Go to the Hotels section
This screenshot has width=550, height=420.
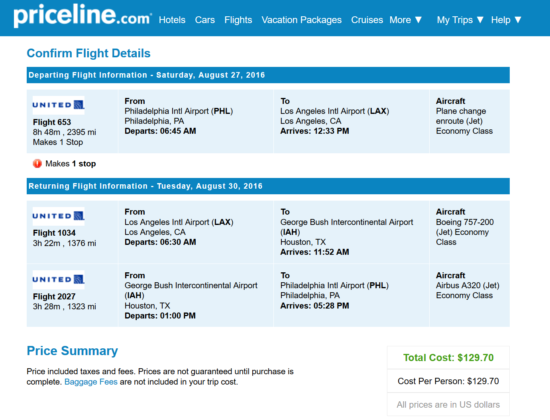point(172,20)
